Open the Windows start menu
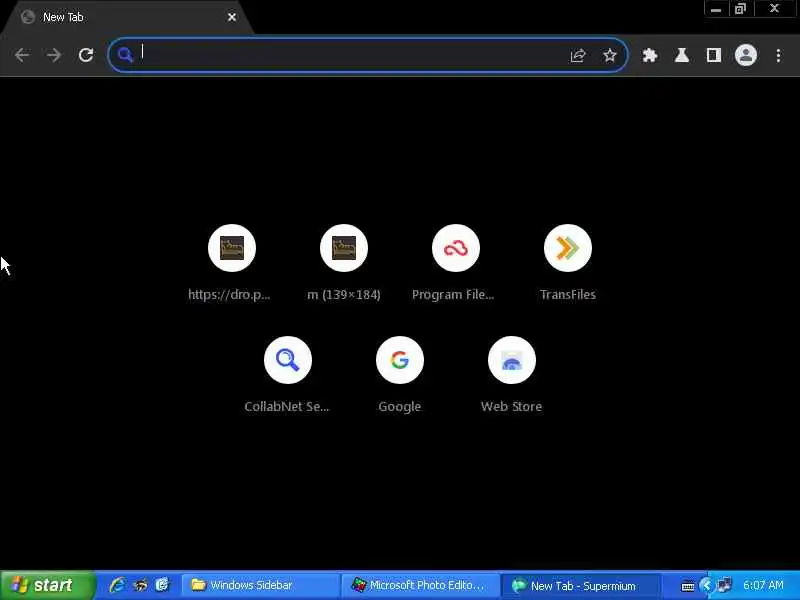This screenshot has height=600, width=800. (x=47, y=585)
